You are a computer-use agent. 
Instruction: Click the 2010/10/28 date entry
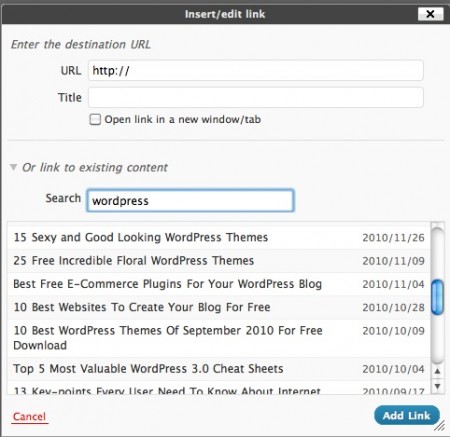(x=393, y=307)
